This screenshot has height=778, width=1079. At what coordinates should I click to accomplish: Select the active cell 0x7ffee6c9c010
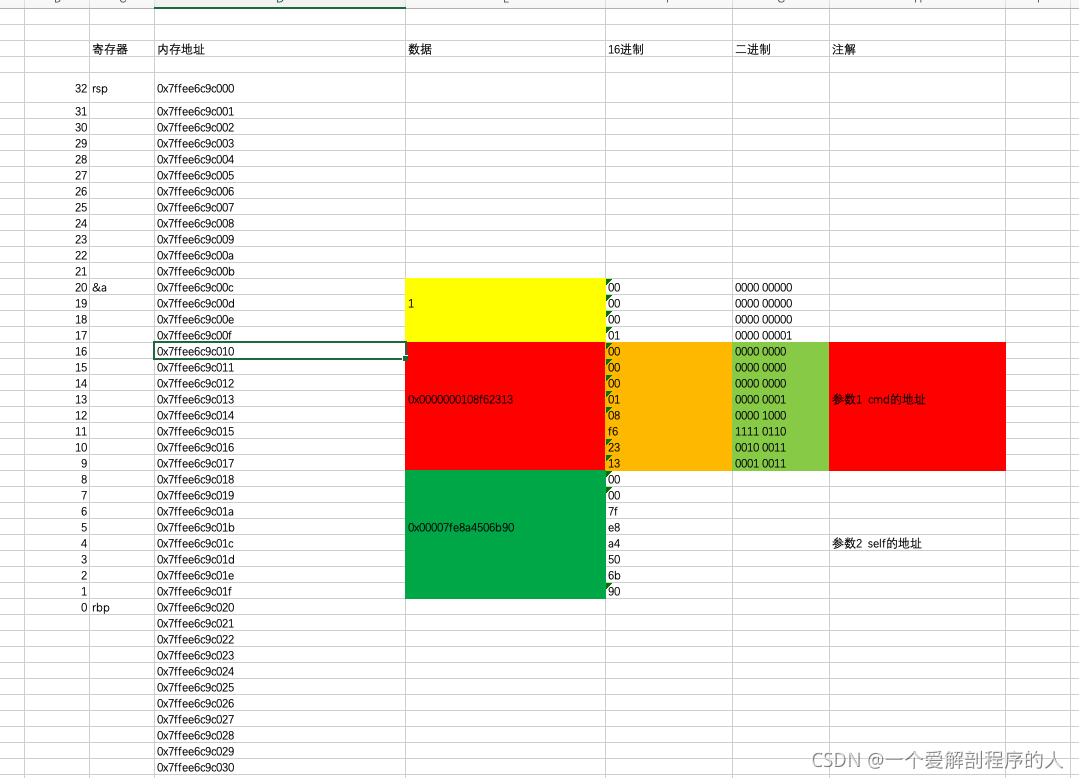coord(280,351)
